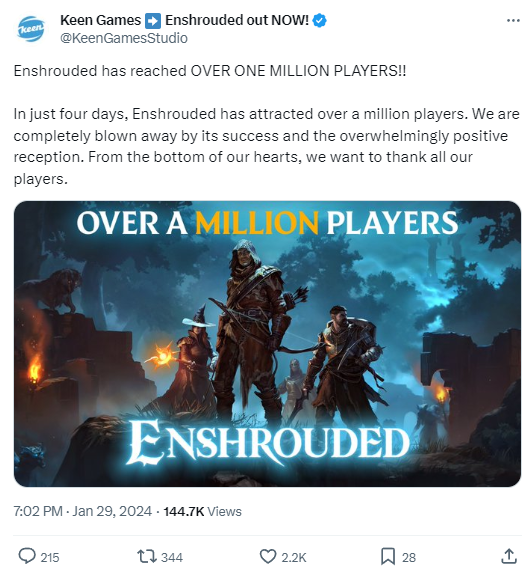Click the share upload icon

tap(509, 556)
